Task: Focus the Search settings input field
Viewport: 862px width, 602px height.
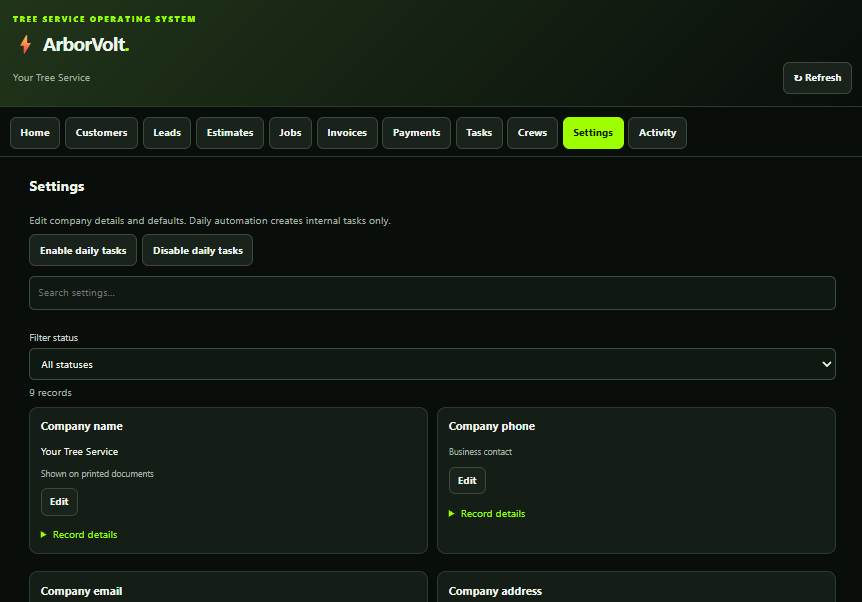Action: coord(432,293)
